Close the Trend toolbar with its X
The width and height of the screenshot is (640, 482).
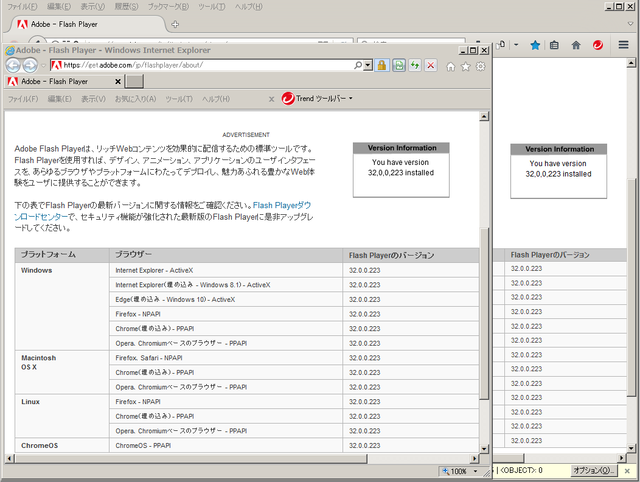271,99
